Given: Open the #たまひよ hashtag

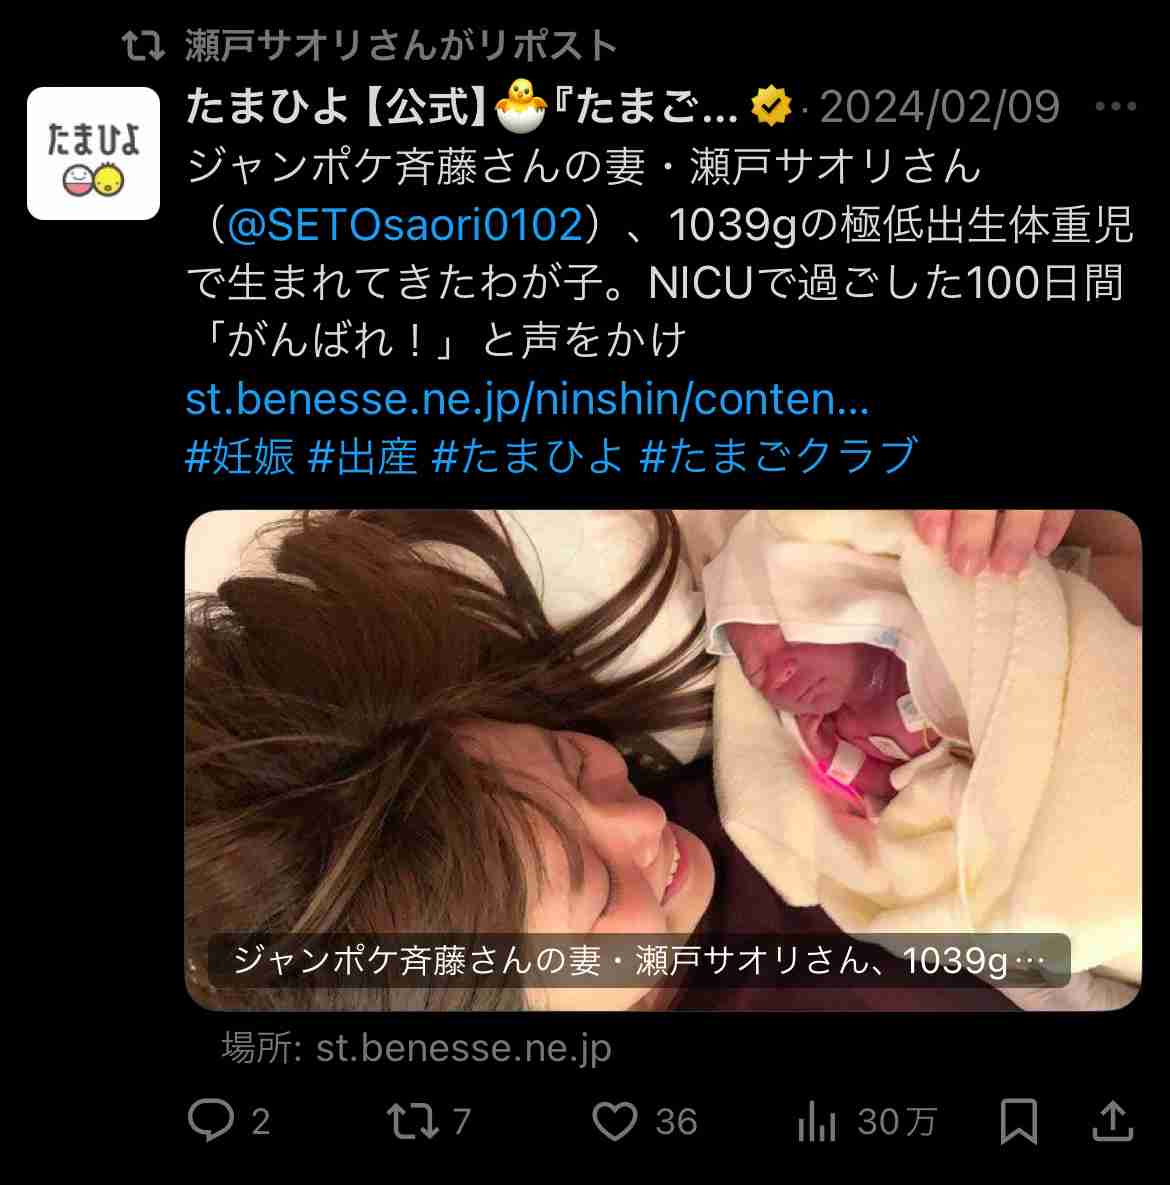Looking at the screenshot, I should 528,456.
